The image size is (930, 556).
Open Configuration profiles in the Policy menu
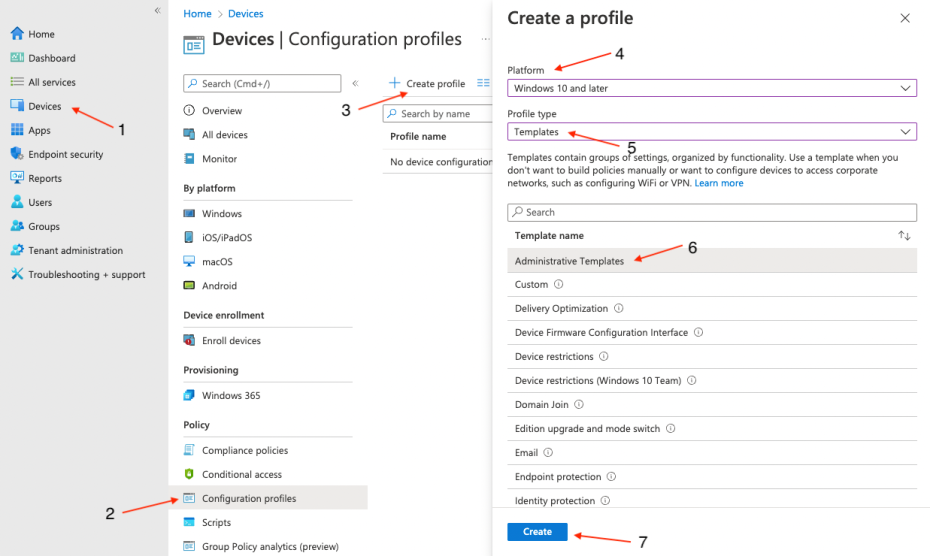click(249, 498)
